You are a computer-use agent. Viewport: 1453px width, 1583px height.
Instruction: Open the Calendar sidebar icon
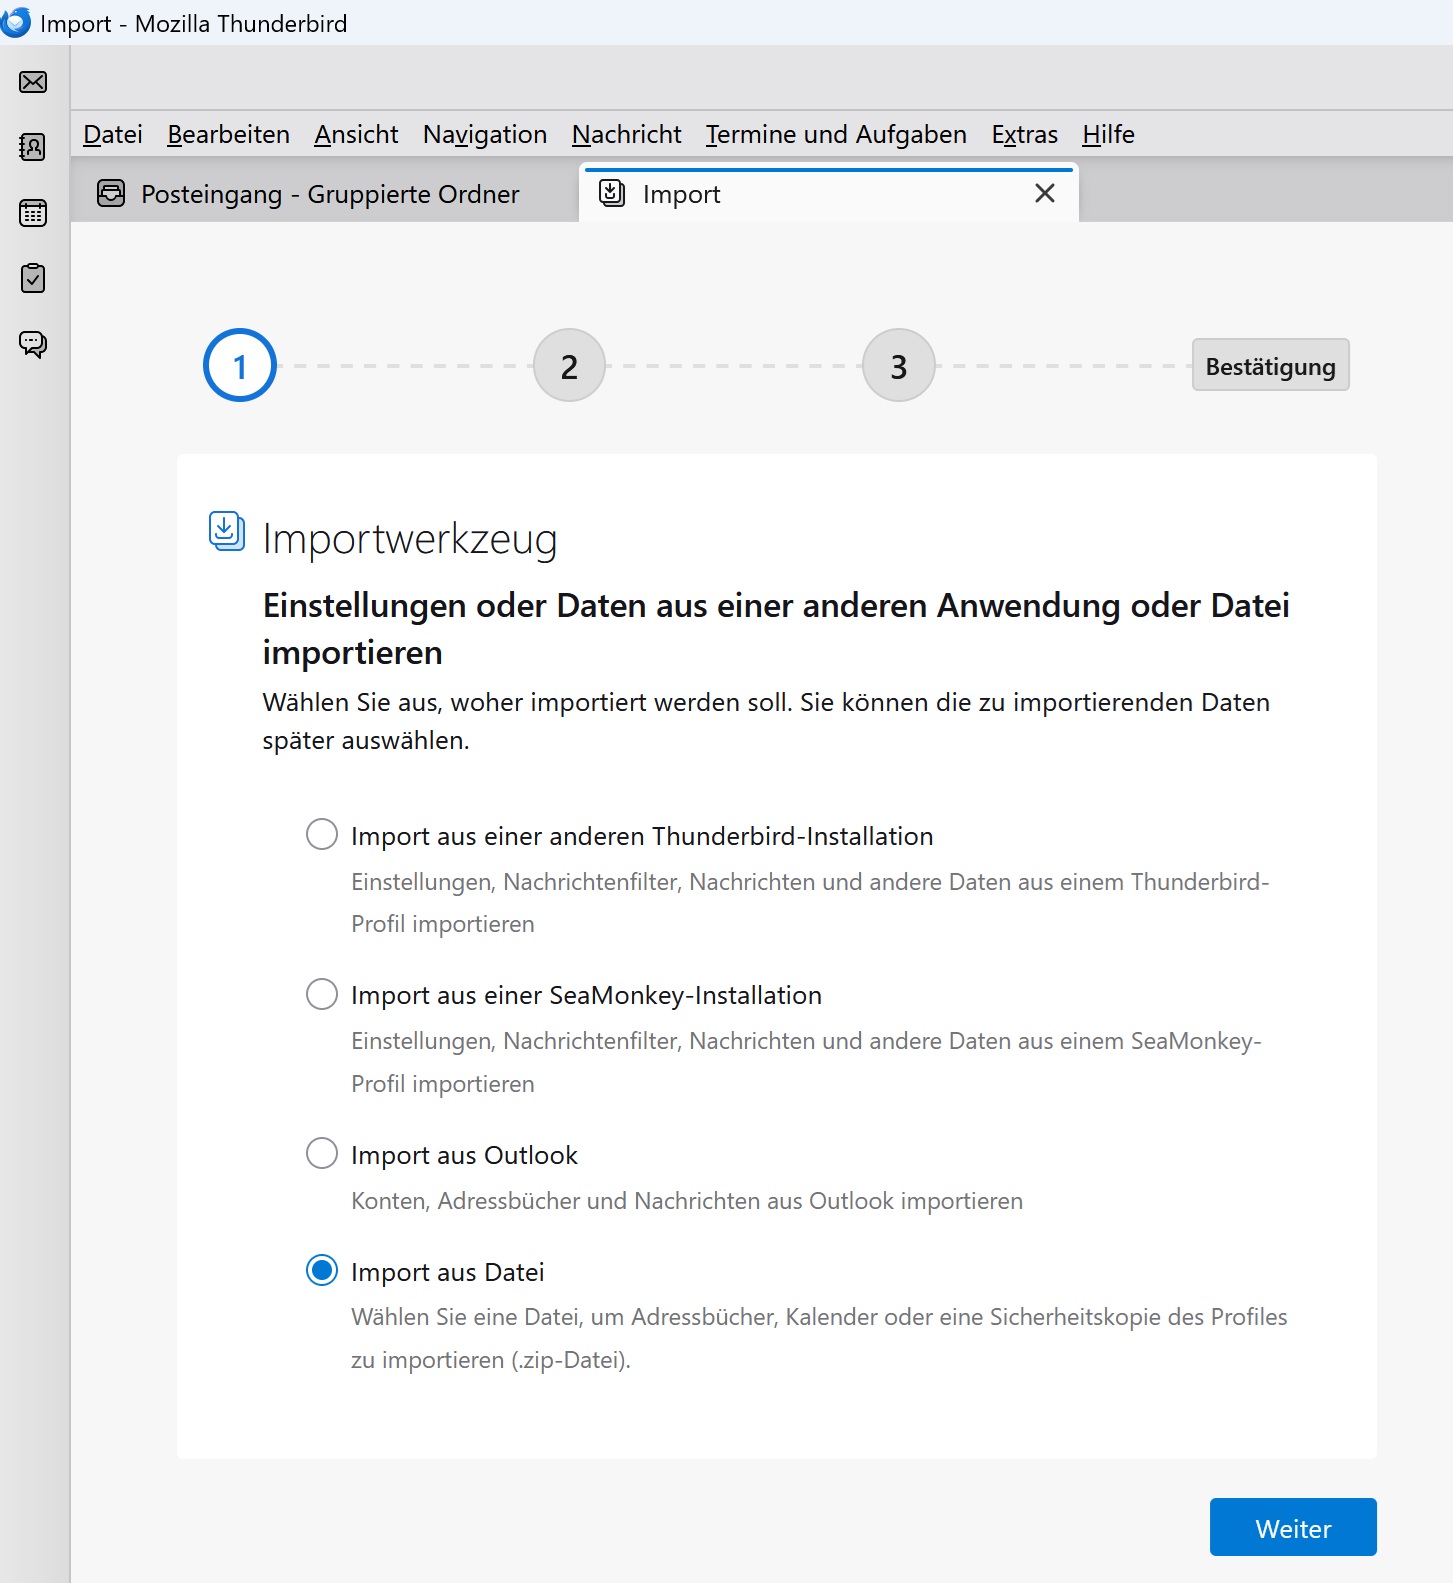click(33, 213)
